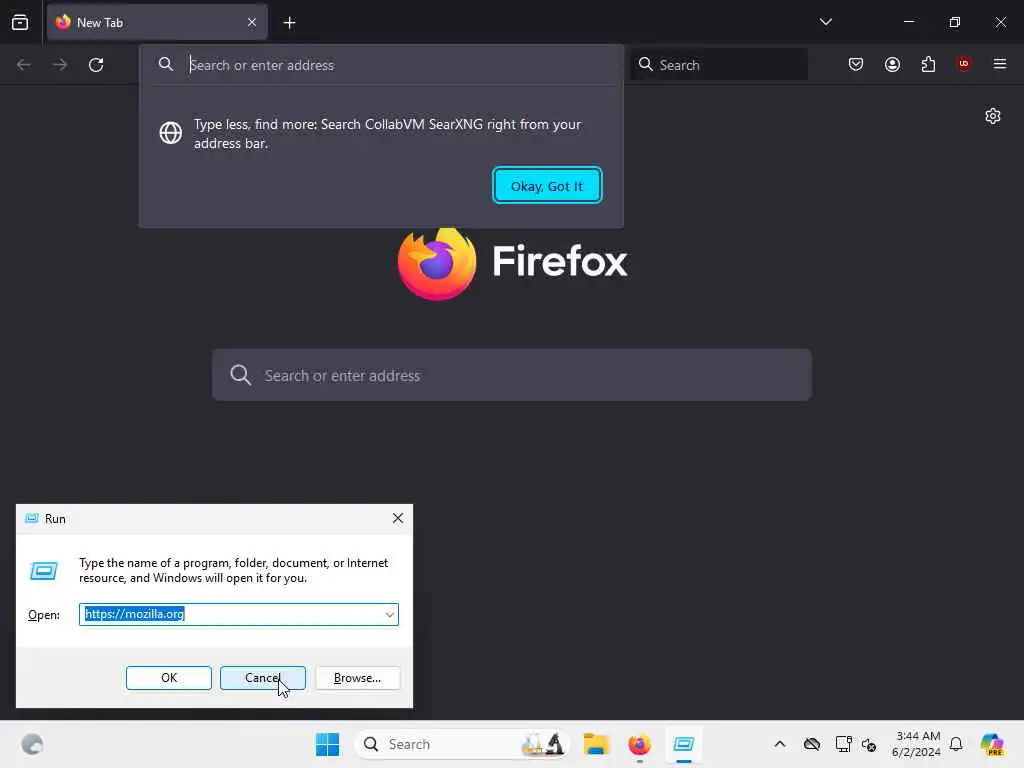This screenshot has height=768, width=1024.
Task: Close the New Tab tab
Action: pos(251,22)
